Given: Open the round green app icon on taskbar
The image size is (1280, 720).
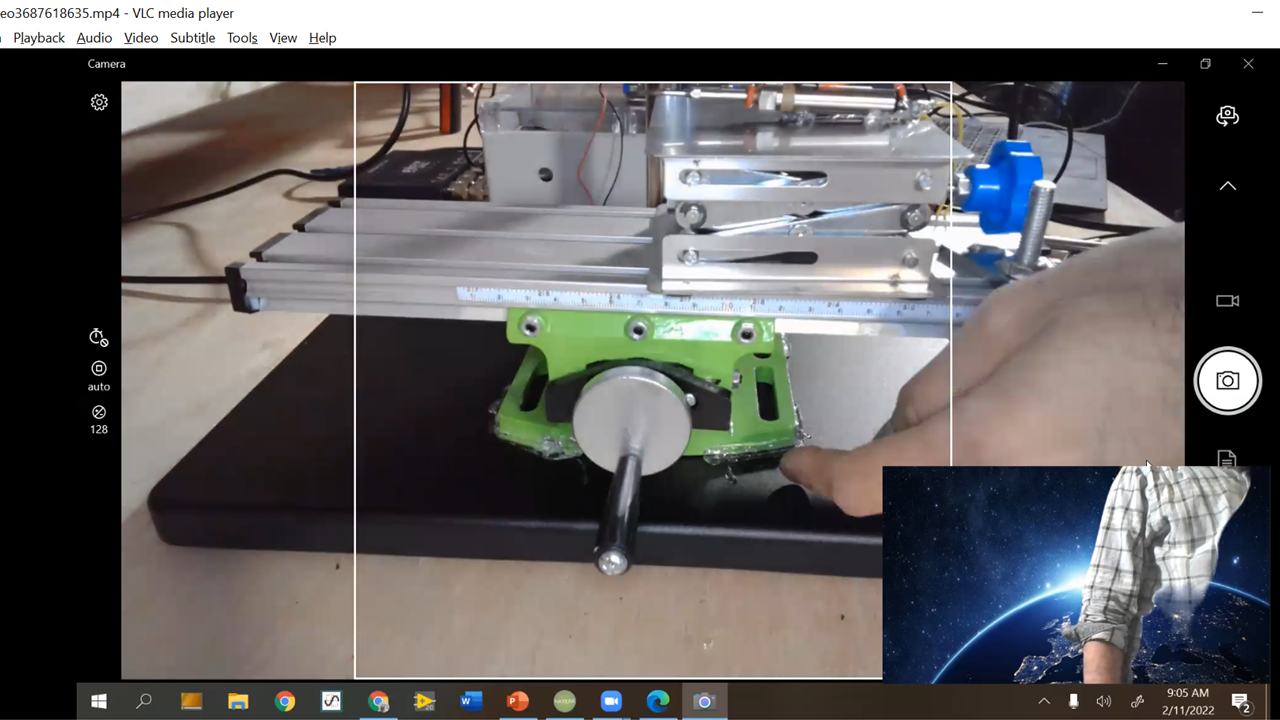Looking at the screenshot, I should pos(564,702).
